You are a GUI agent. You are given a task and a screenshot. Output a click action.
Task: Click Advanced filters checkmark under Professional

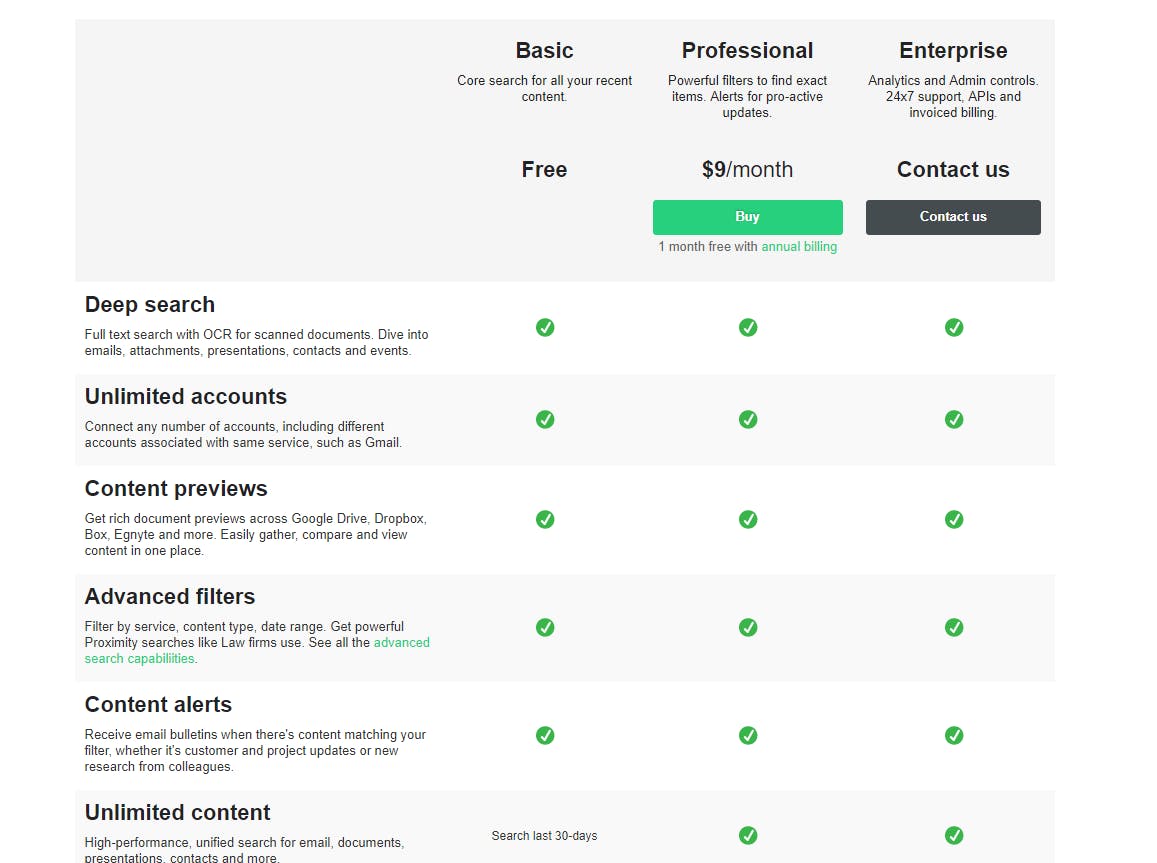748,627
